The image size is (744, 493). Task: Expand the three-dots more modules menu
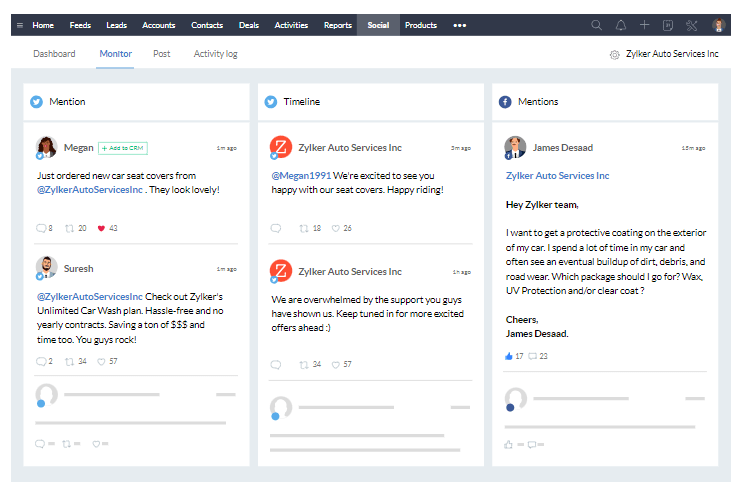[459, 25]
